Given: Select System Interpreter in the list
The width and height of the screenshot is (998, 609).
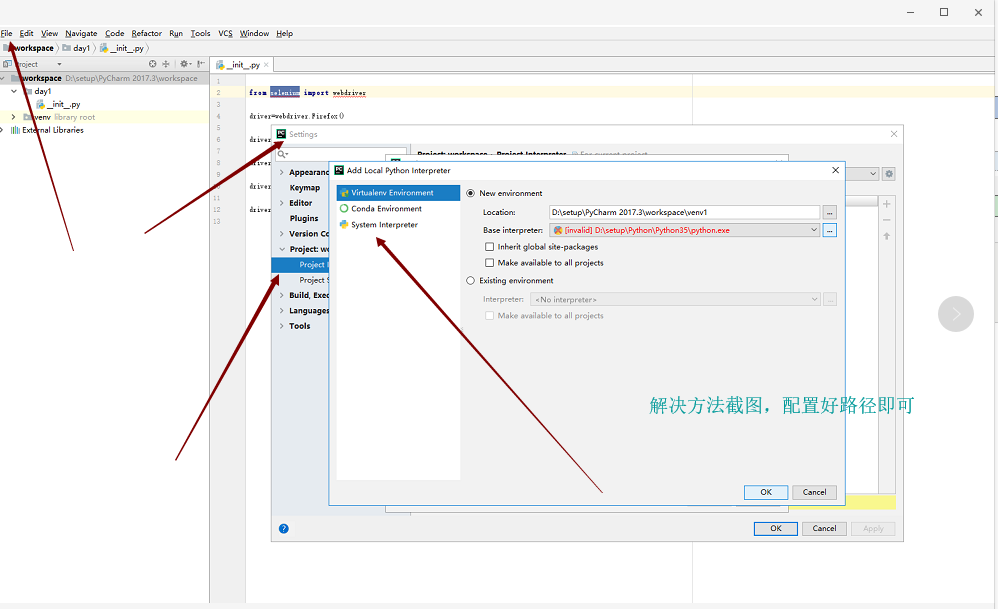Looking at the screenshot, I should tap(384, 225).
